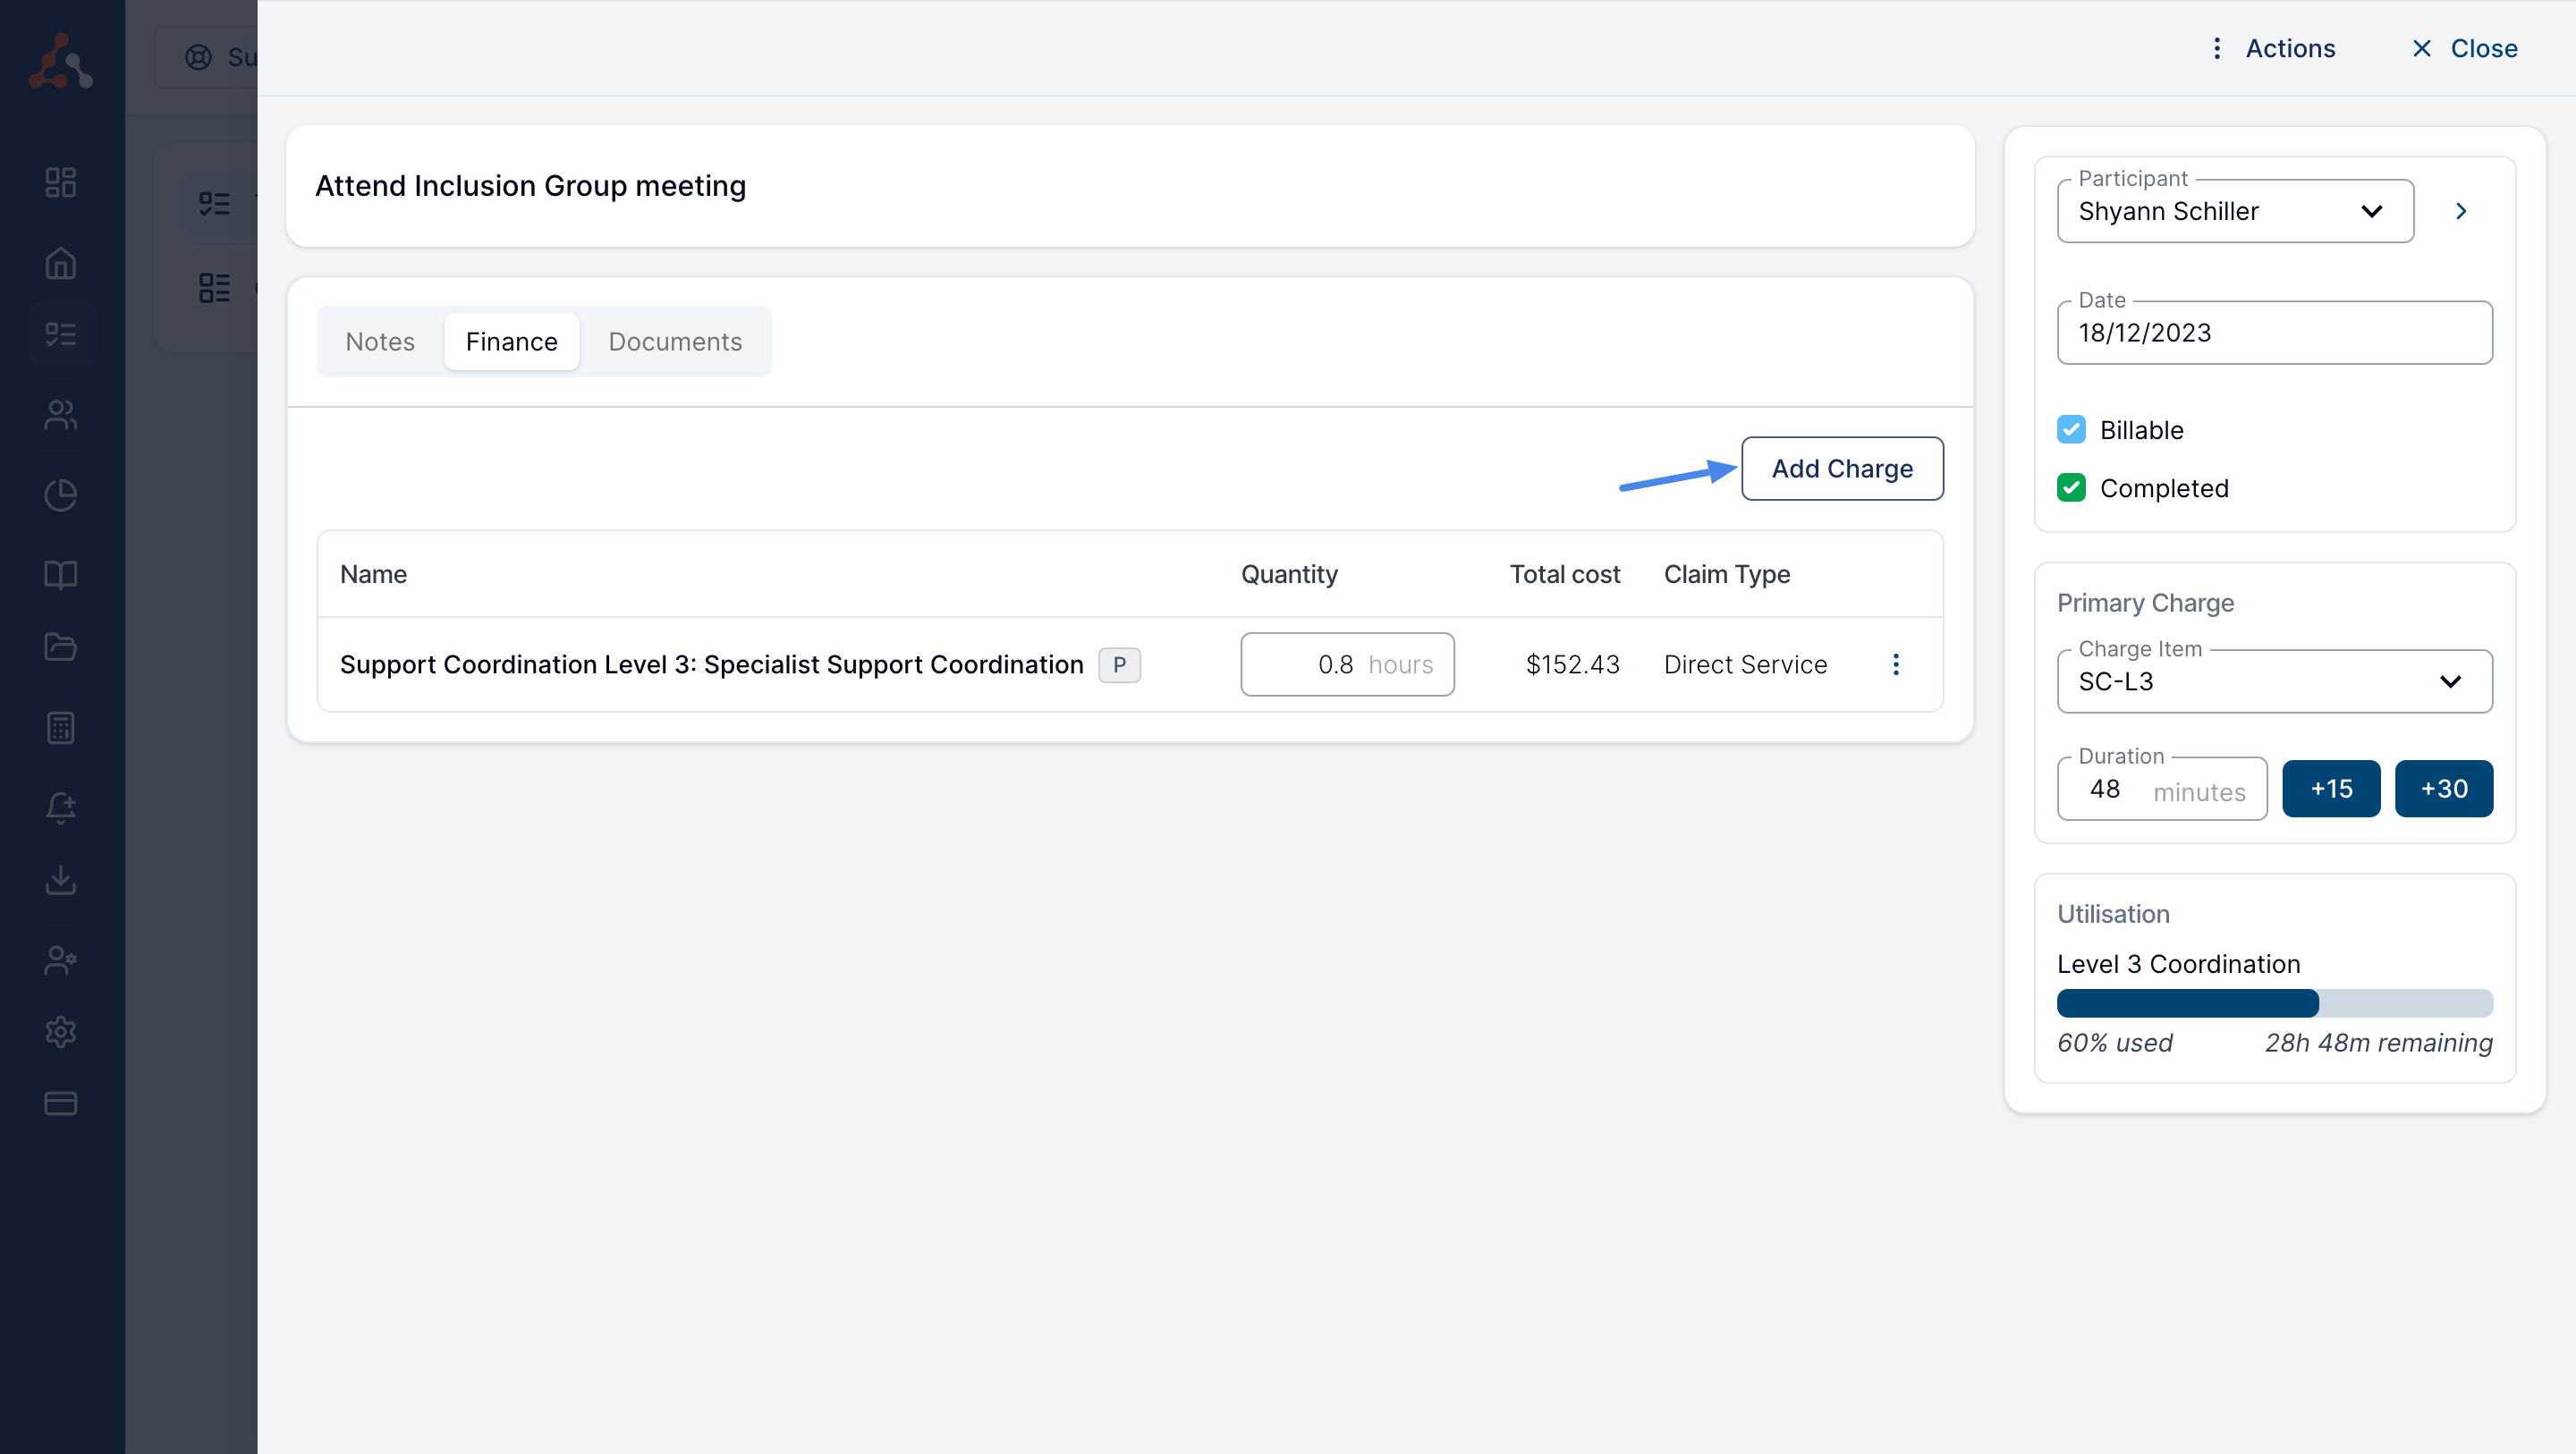This screenshot has height=1454, width=2576.
Task: Switch to the Notes tab
Action: click(x=380, y=342)
